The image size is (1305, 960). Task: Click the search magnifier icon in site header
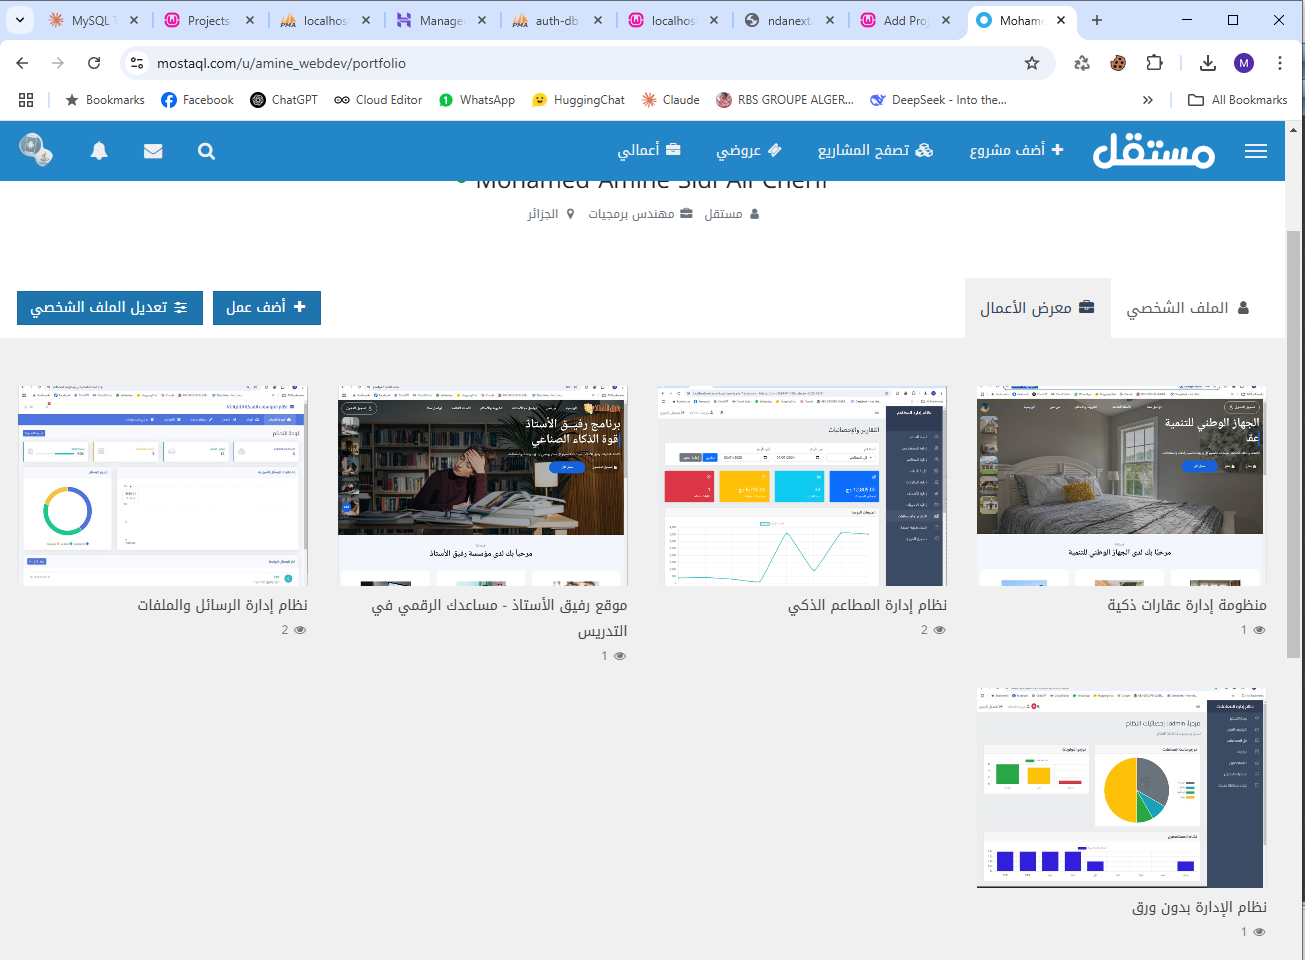point(206,151)
